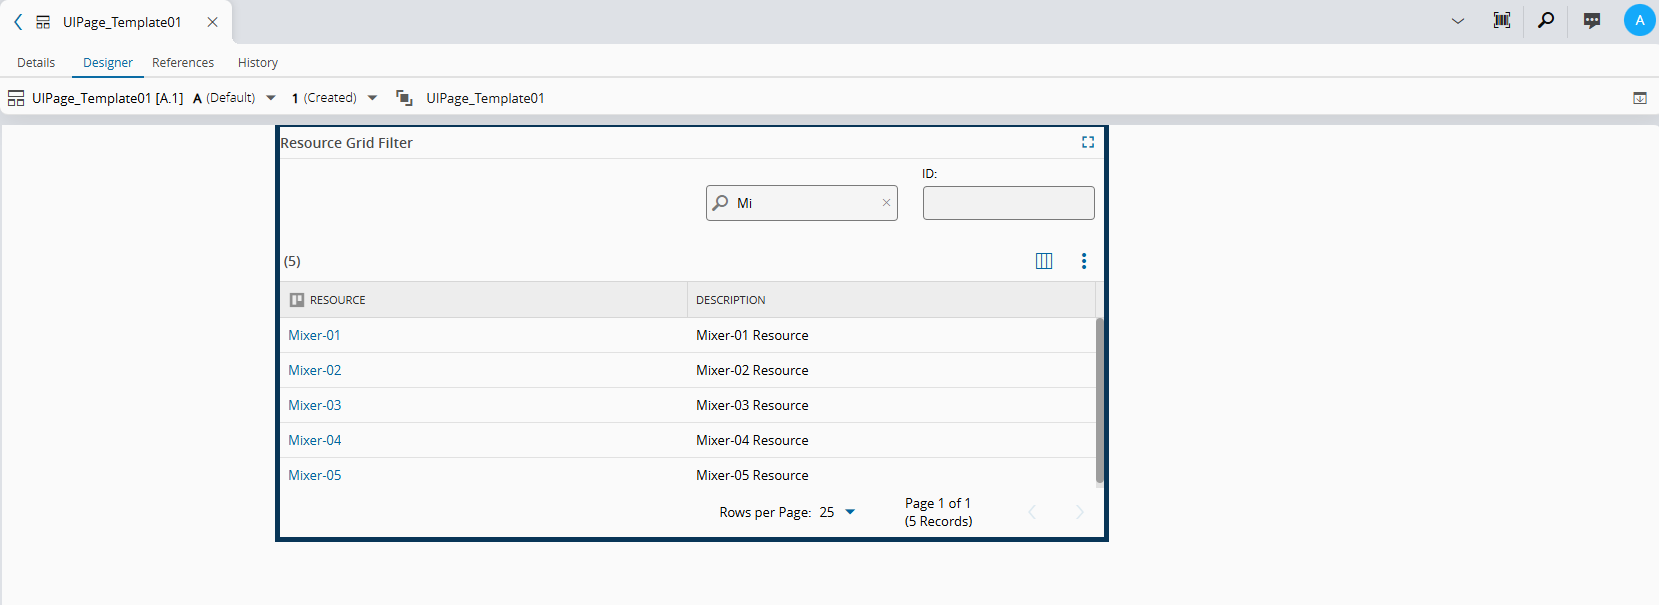Click the UIPage_Template01 [A.1] page icon
This screenshot has width=1659, height=605.
point(16,98)
